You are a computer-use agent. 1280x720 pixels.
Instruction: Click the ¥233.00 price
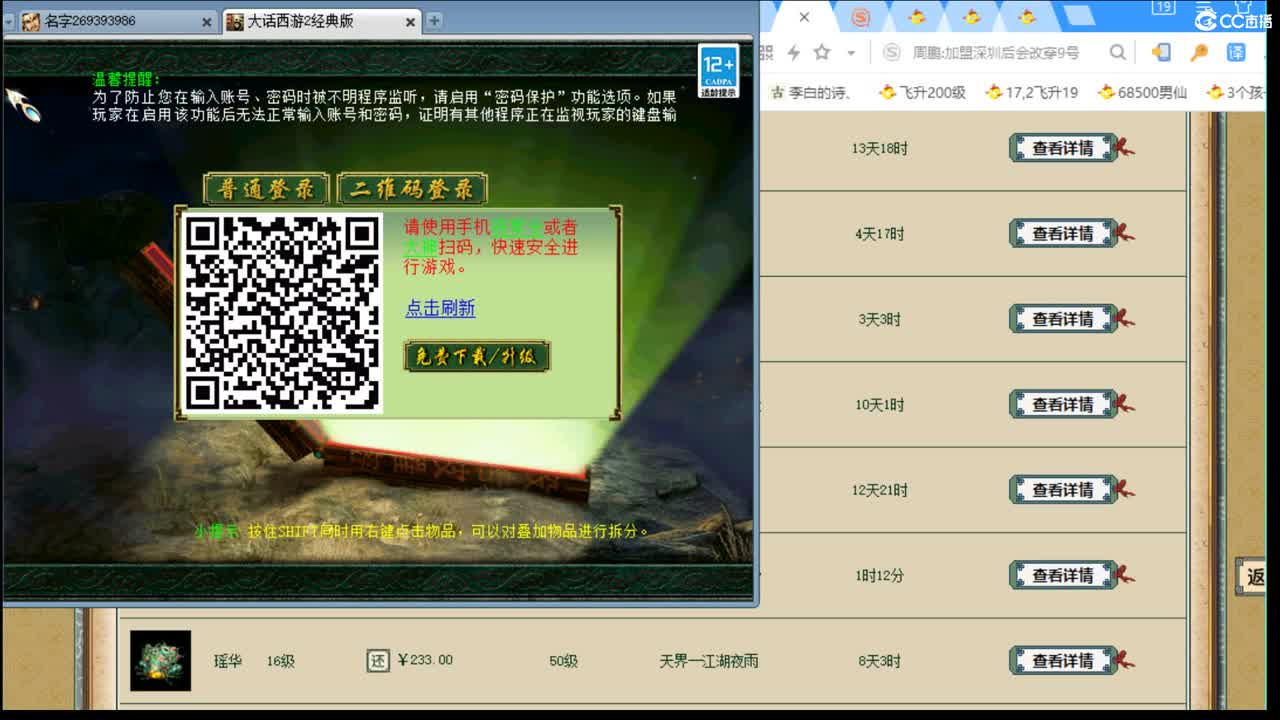[425, 660]
